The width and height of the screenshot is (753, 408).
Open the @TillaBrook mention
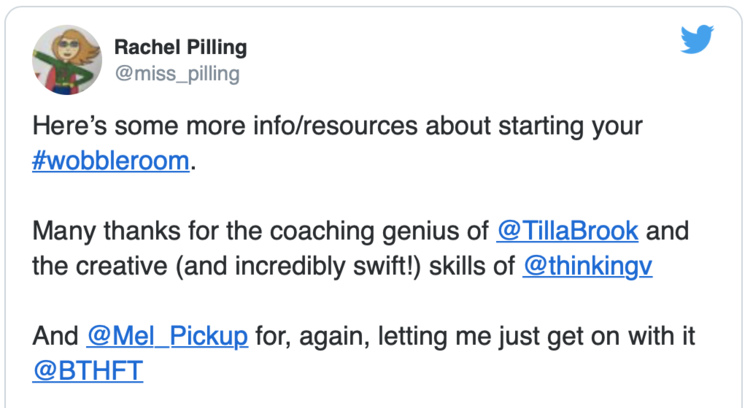click(x=568, y=230)
